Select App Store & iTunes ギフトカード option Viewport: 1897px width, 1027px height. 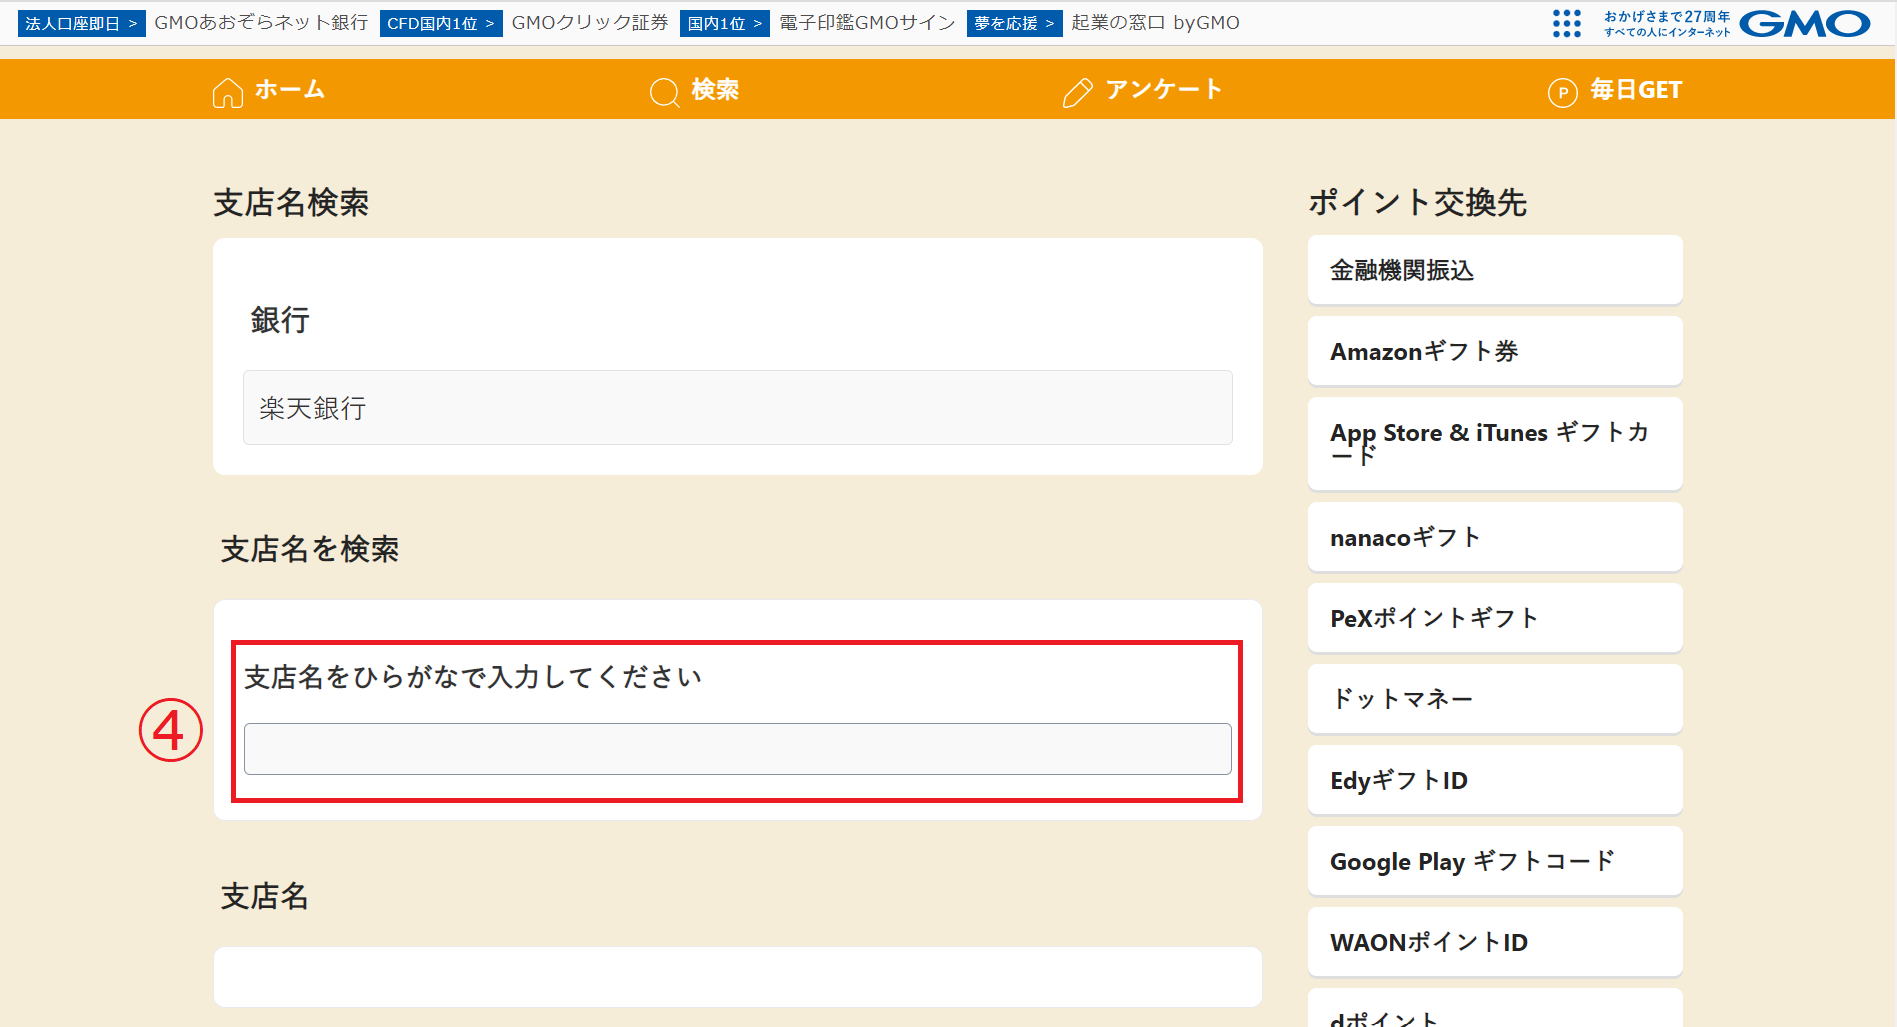pyautogui.click(x=1495, y=444)
